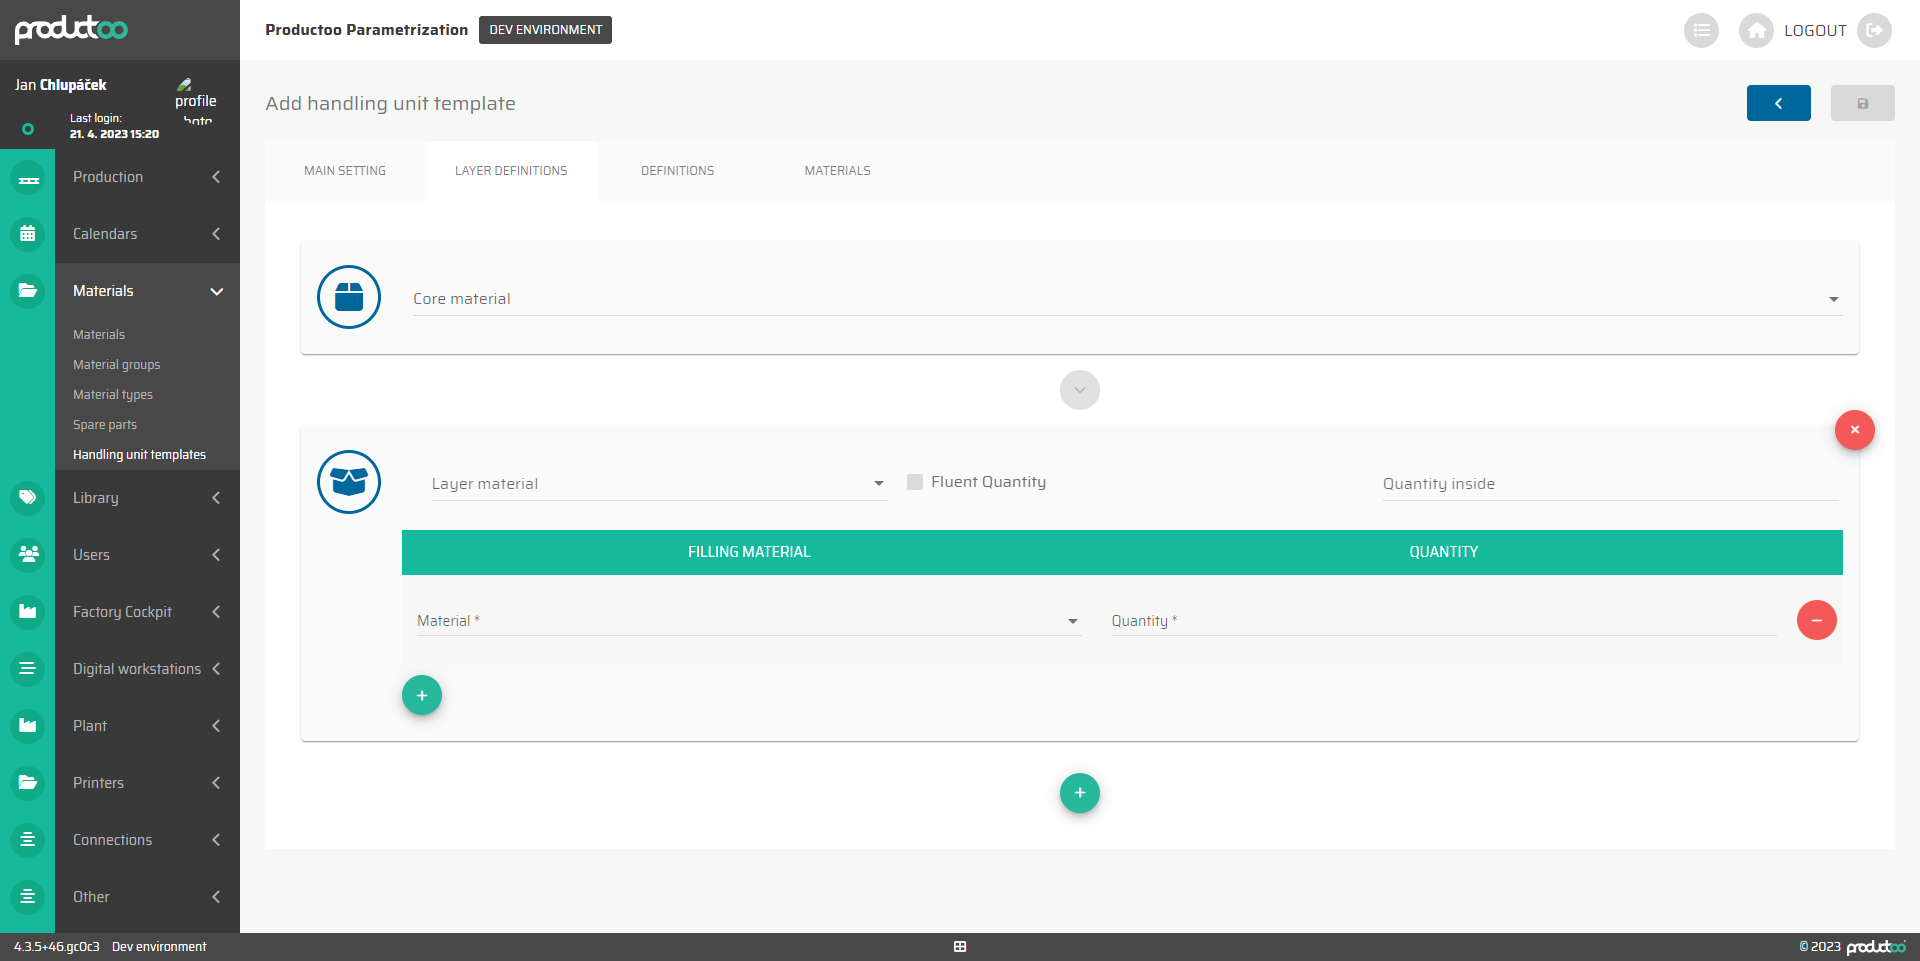1920x961 pixels.
Task: Open the Materials tab
Action: point(837,171)
